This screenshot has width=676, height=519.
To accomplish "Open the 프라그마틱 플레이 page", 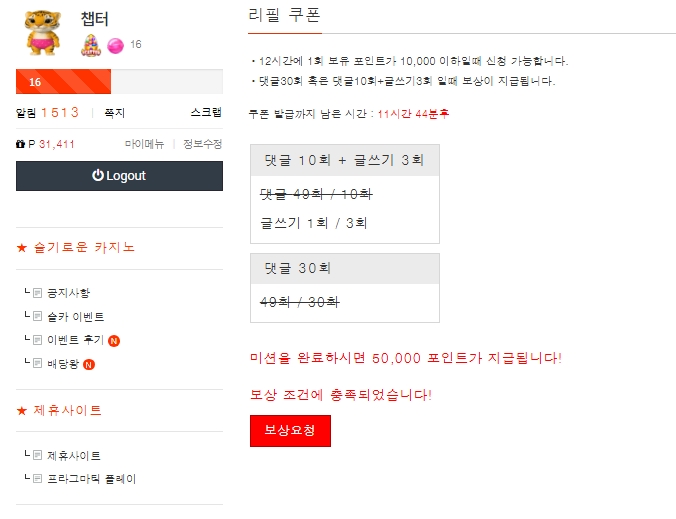I will click(x=91, y=479).
